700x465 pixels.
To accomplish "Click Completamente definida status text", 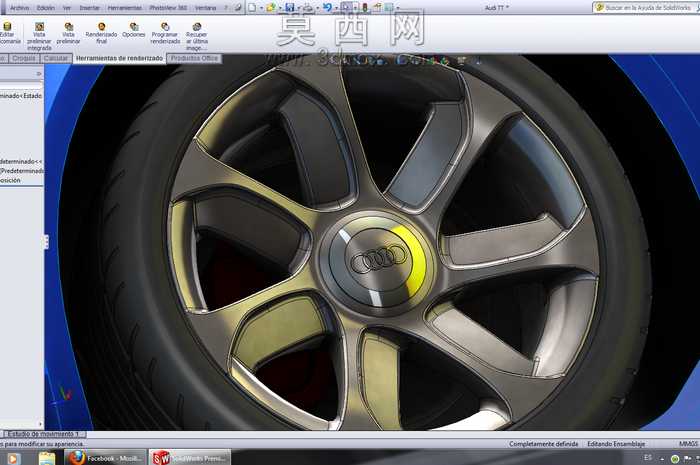I will [x=543, y=444].
